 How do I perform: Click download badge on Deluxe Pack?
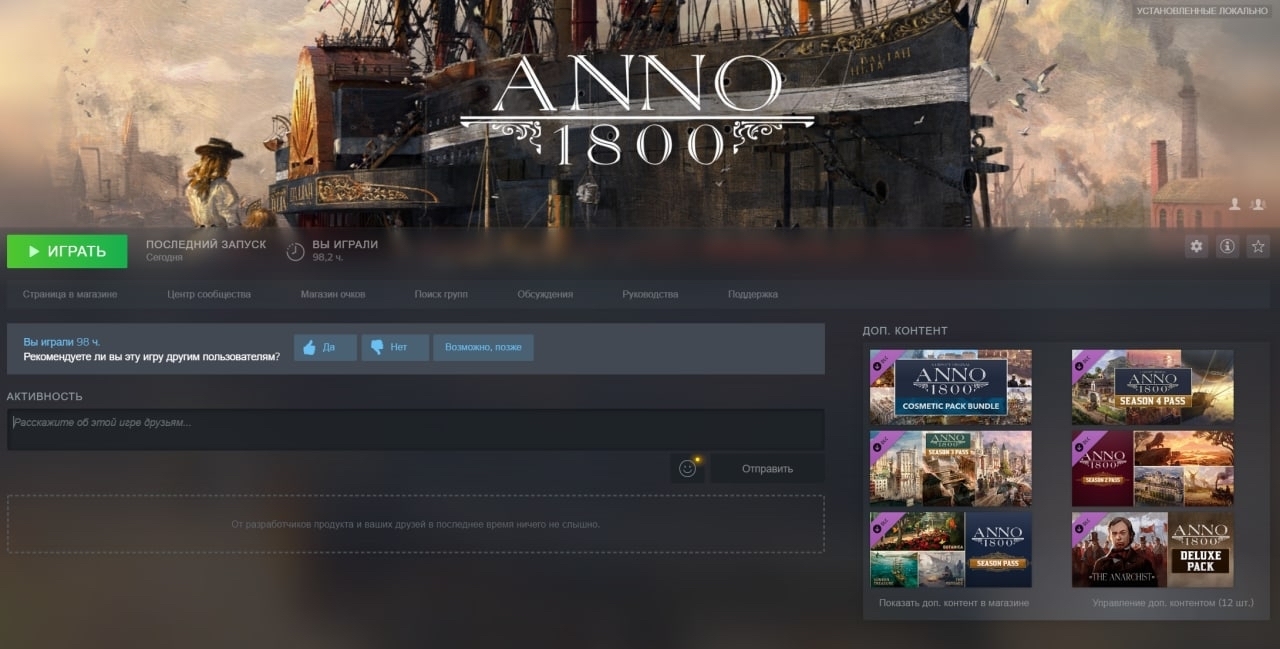[x=1080, y=528]
